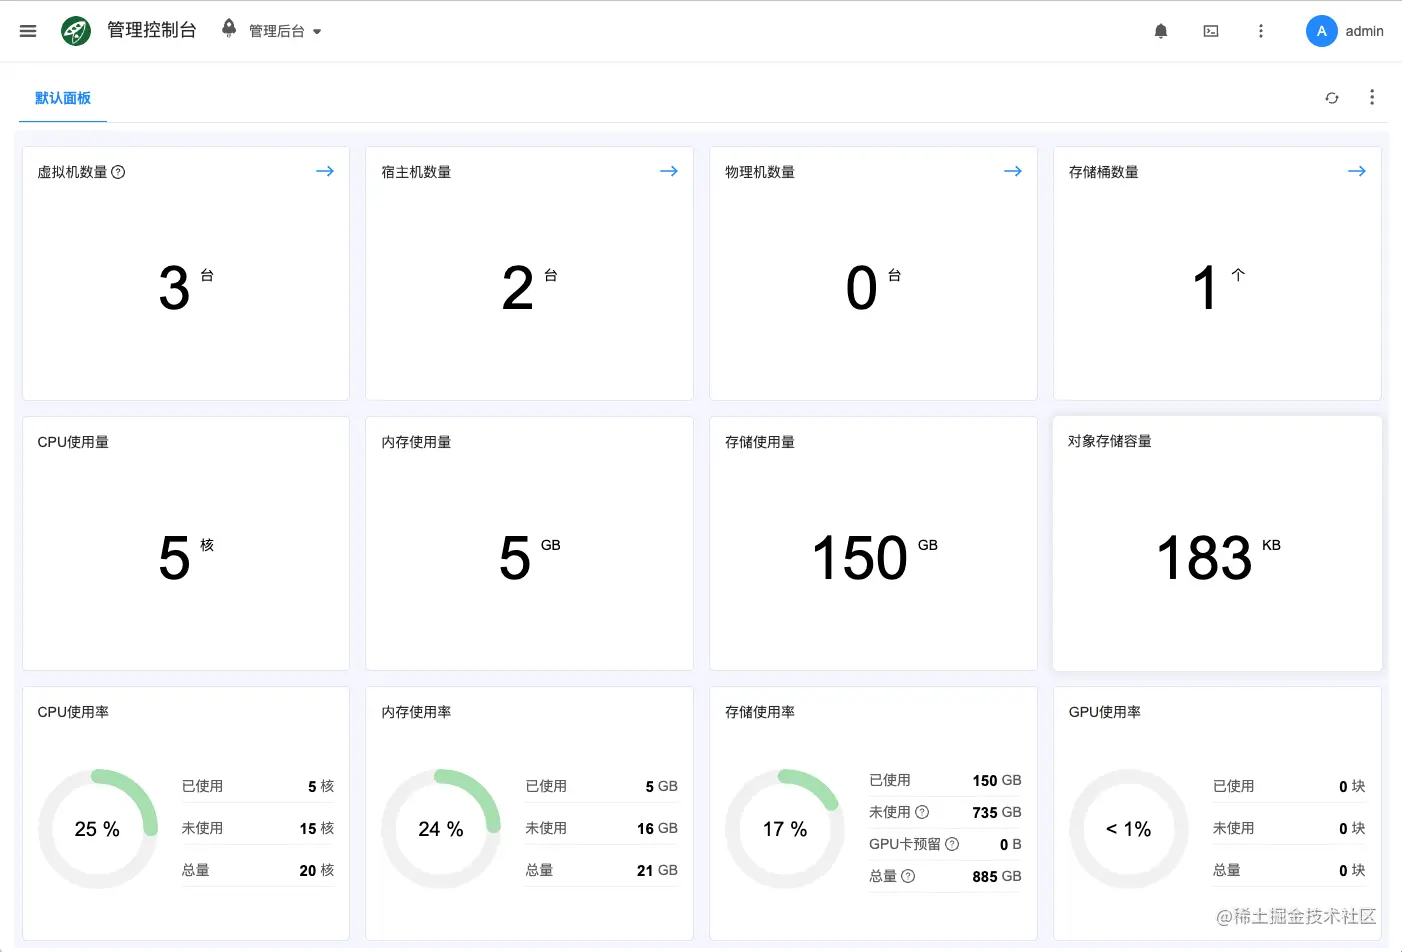The image size is (1402, 952).
Task: Click the 存储使用量 value 150
Action: (x=860, y=557)
